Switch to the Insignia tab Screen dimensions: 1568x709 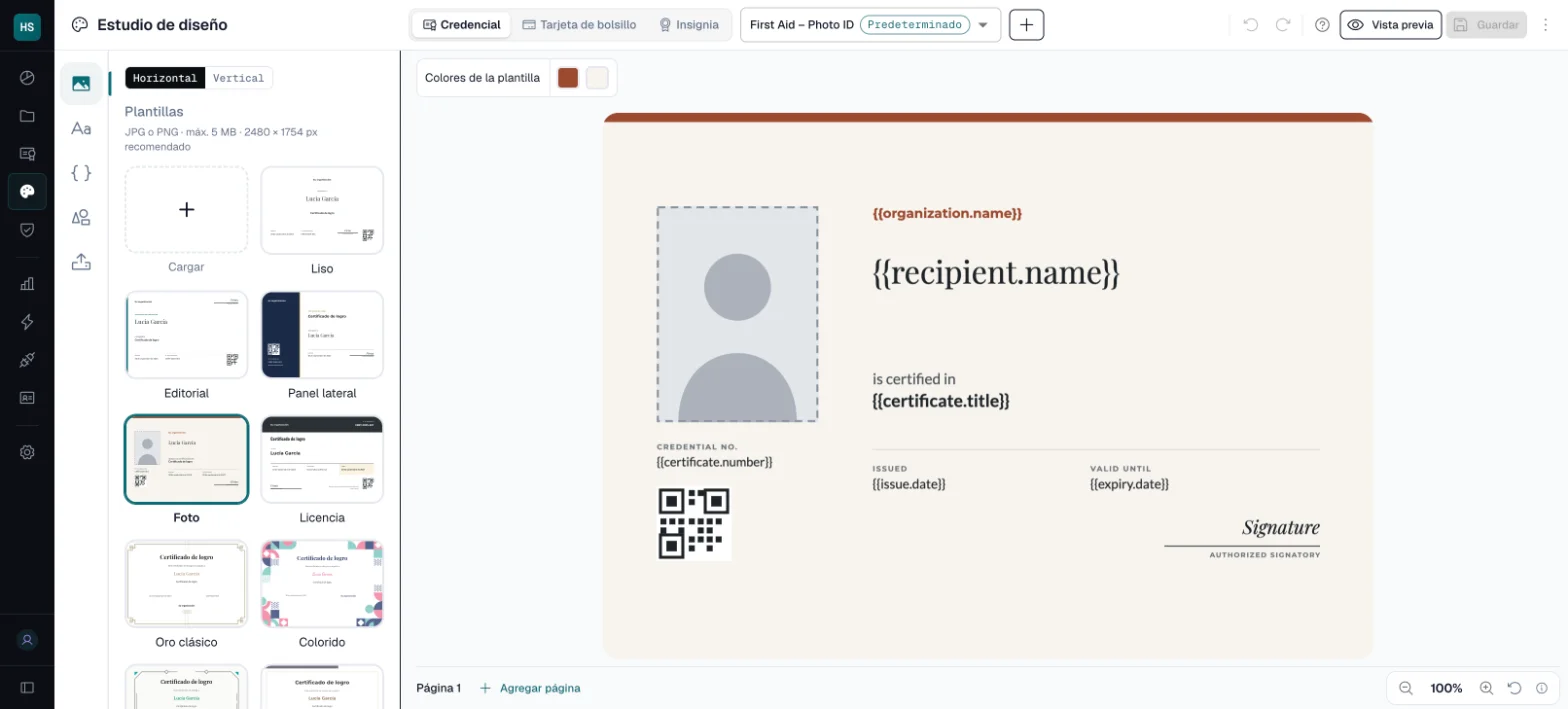[688, 25]
